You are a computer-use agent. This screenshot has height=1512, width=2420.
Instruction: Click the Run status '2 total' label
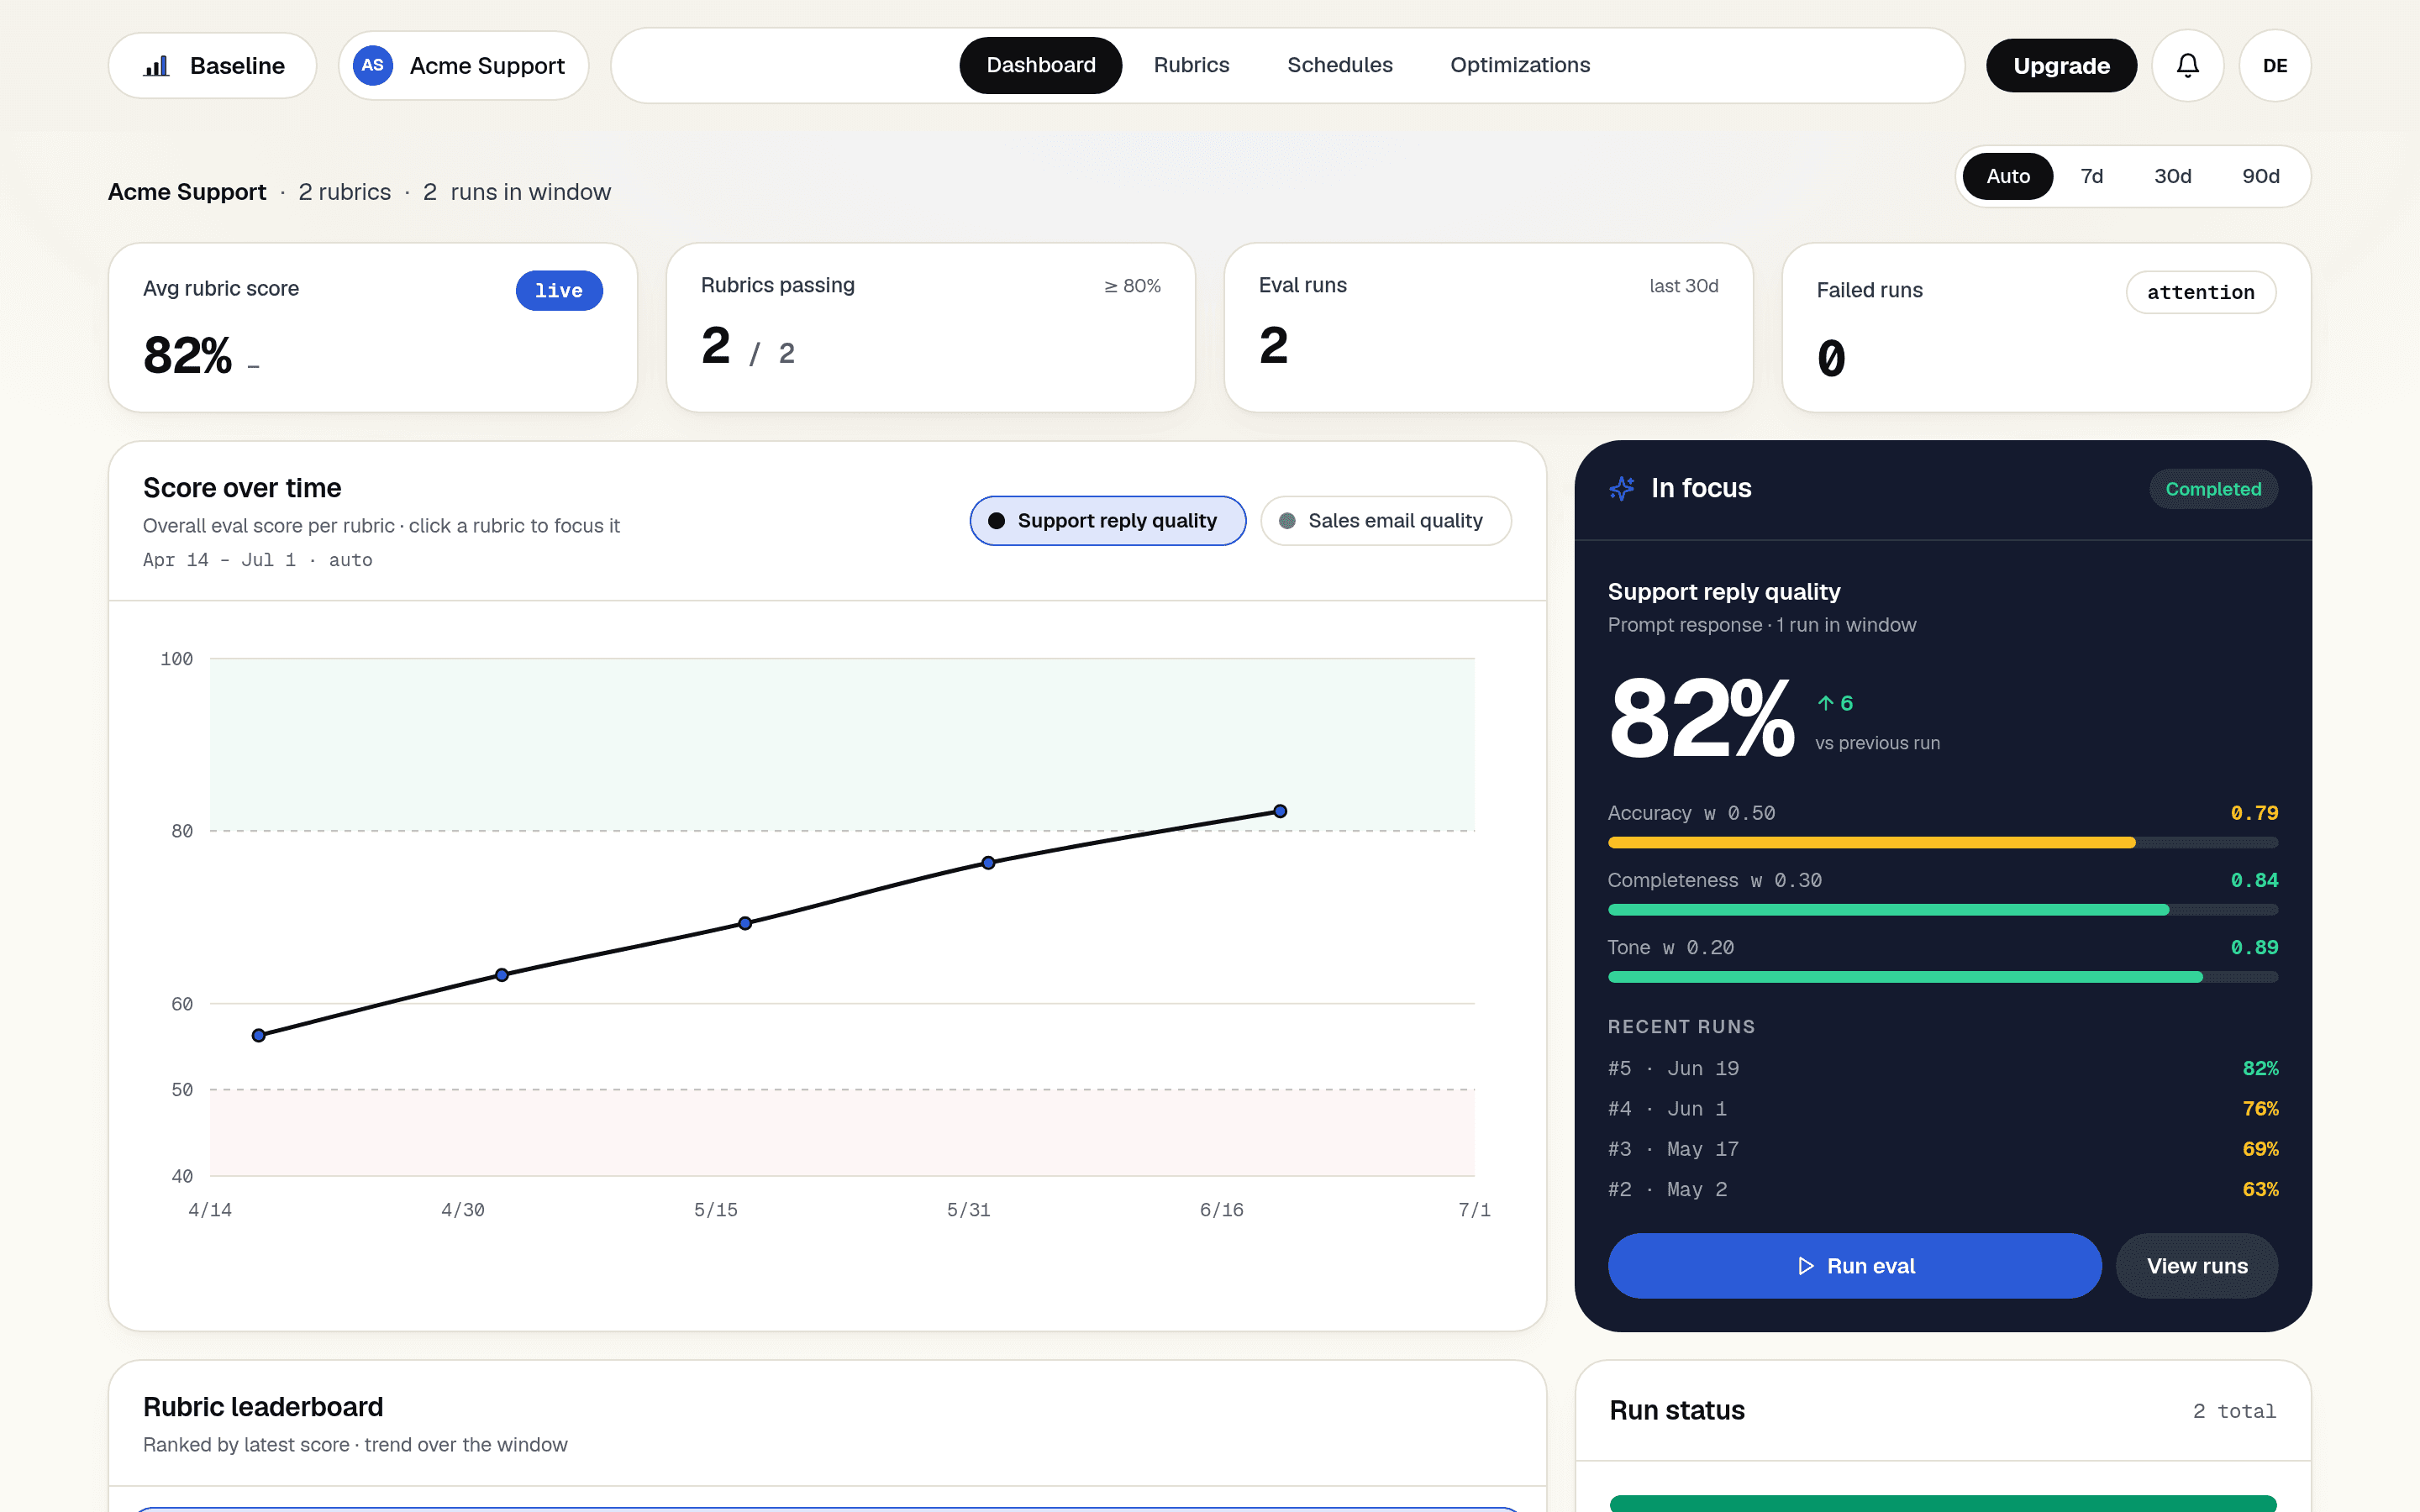tap(2234, 1411)
